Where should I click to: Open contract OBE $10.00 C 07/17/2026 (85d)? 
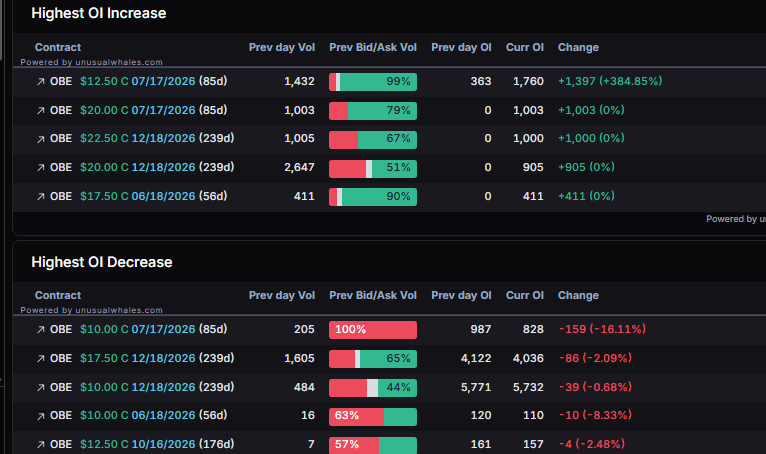[138, 329]
